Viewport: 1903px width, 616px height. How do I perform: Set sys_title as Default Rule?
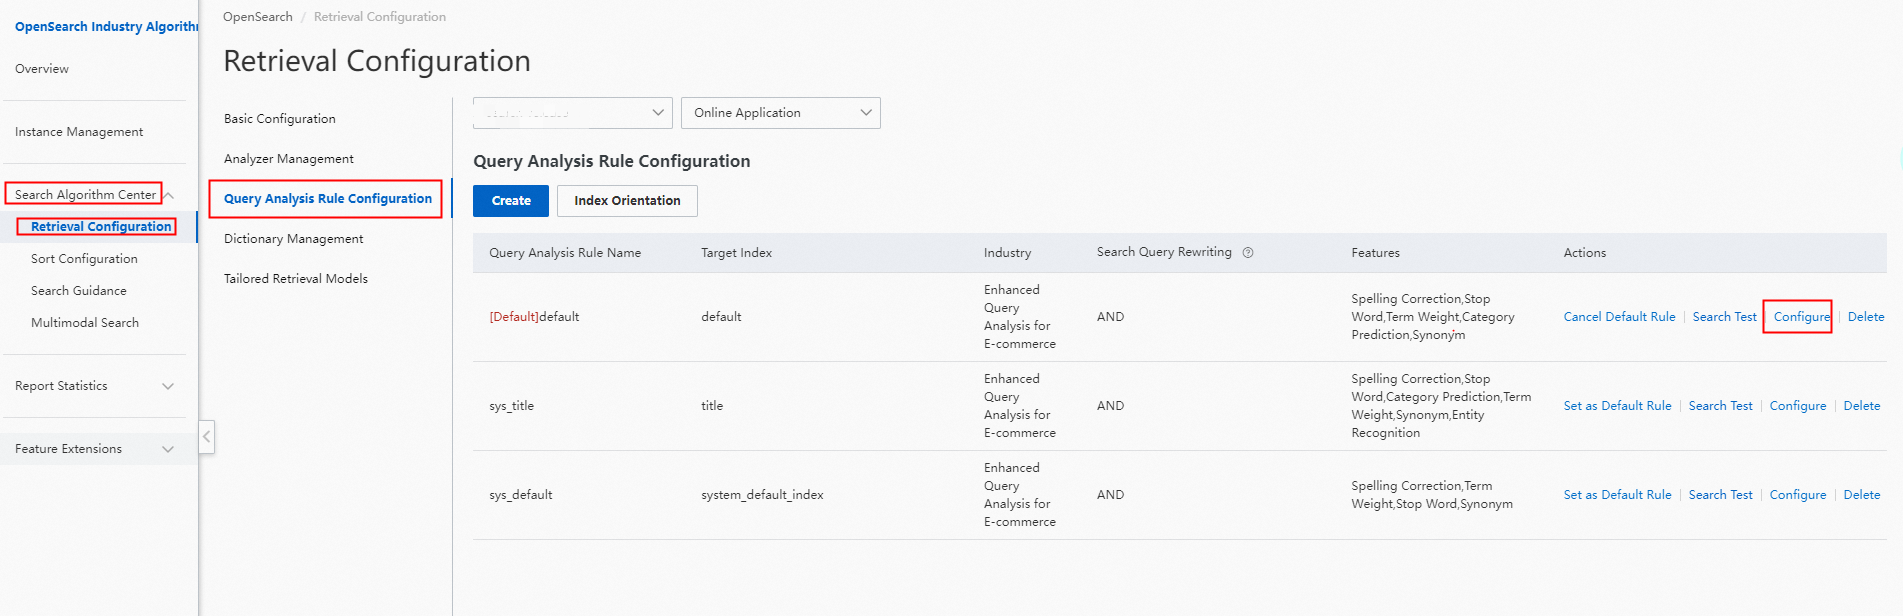(1617, 406)
